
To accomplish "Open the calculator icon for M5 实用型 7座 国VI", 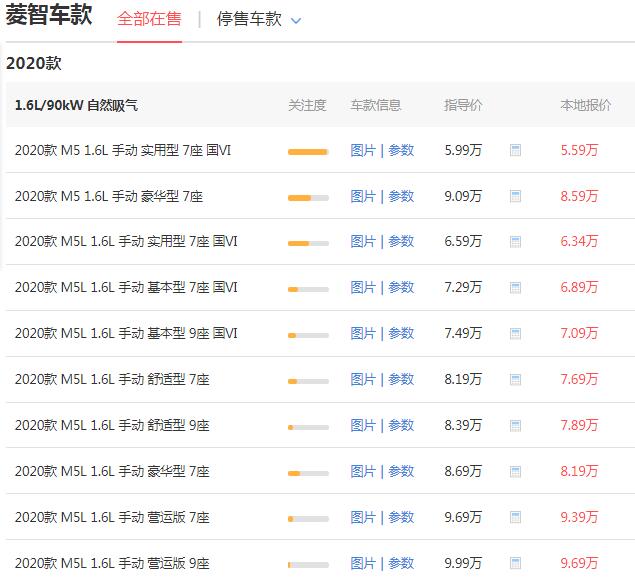I will coord(515,150).
